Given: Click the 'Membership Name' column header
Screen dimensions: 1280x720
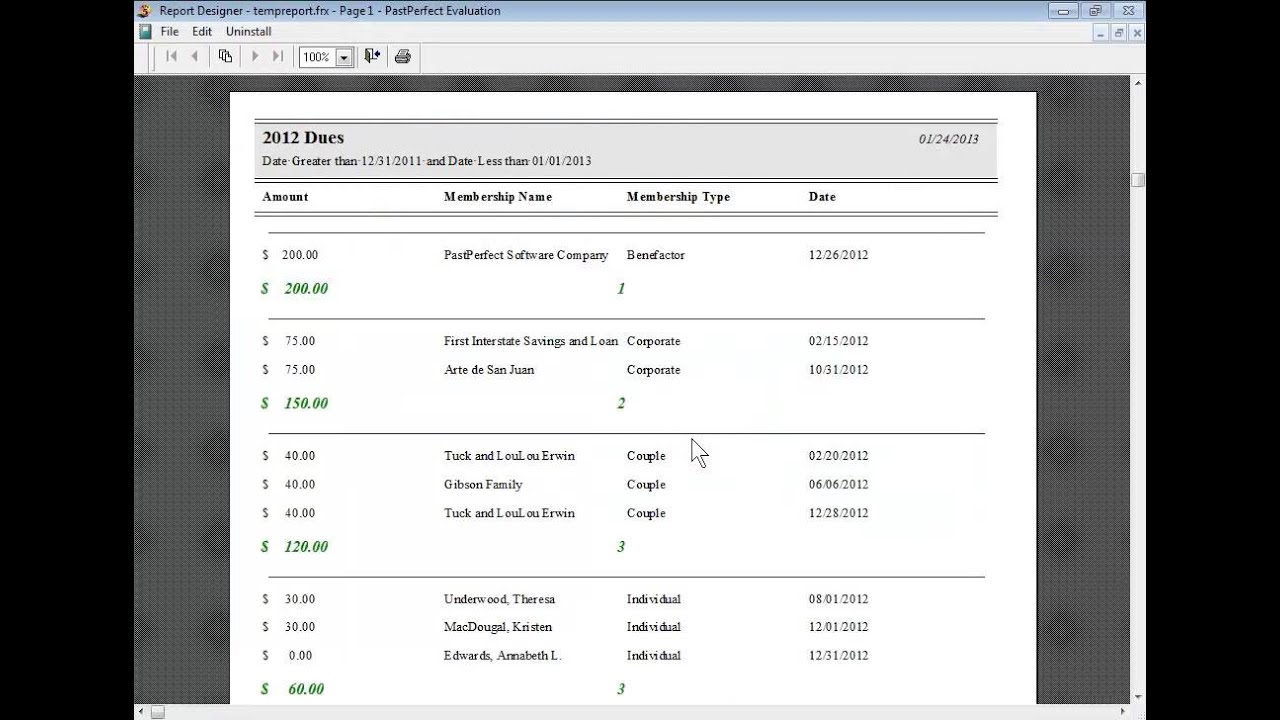Looking at the screenshot, I should pos(498,197).
